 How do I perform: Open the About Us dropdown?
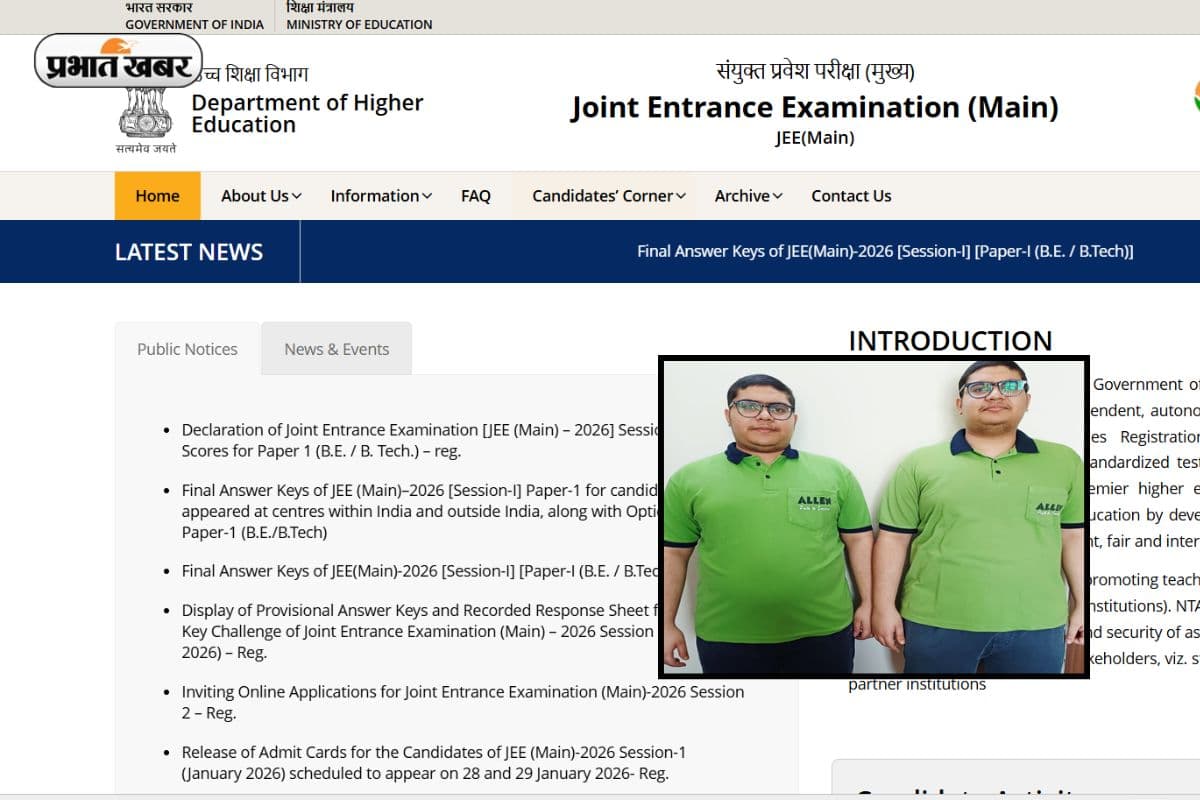tap(260, 196)
